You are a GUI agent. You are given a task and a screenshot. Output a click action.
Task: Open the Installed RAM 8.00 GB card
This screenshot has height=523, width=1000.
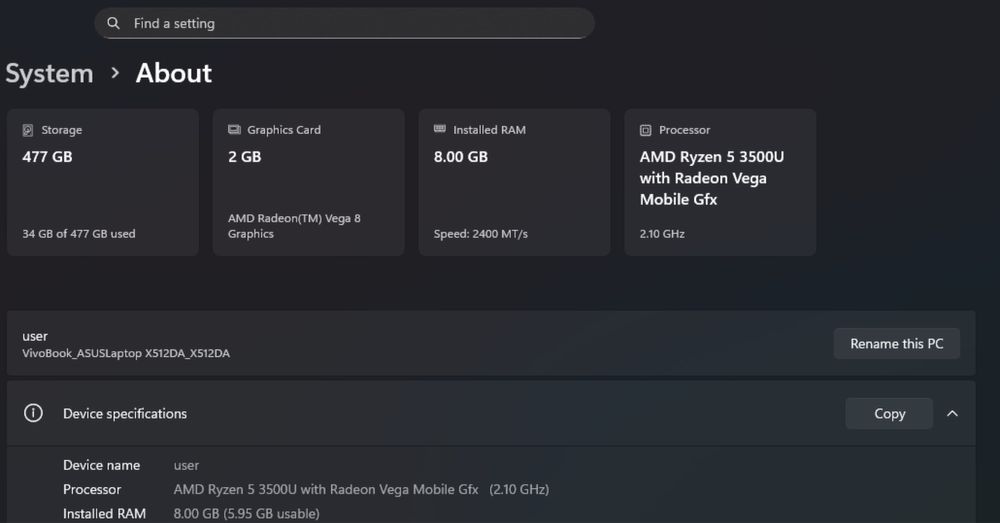pyautogui.click(x=514, y=182)
